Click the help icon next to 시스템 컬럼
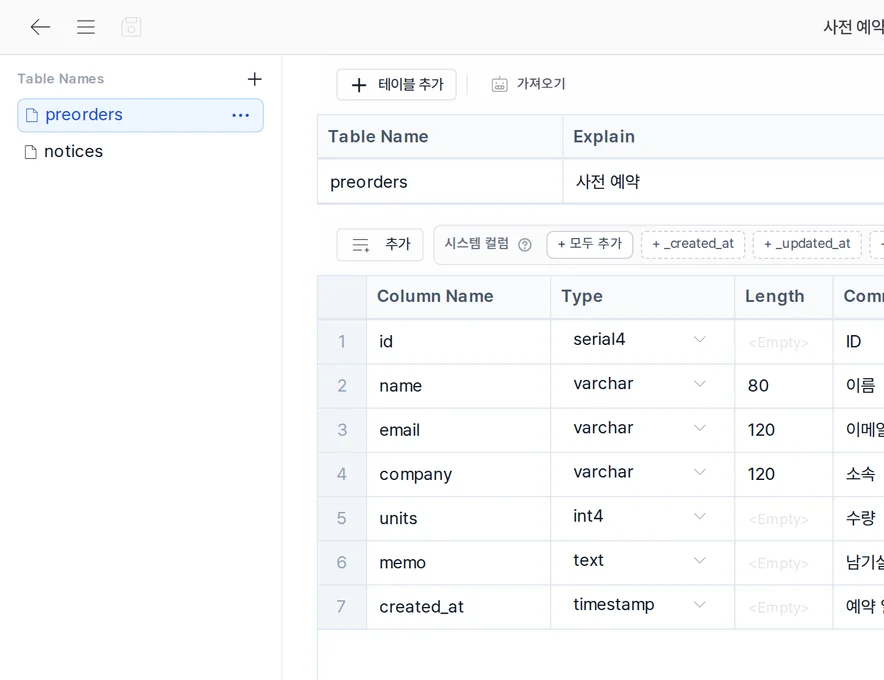This screenshot has width=884, height=680. click(525, 244)
